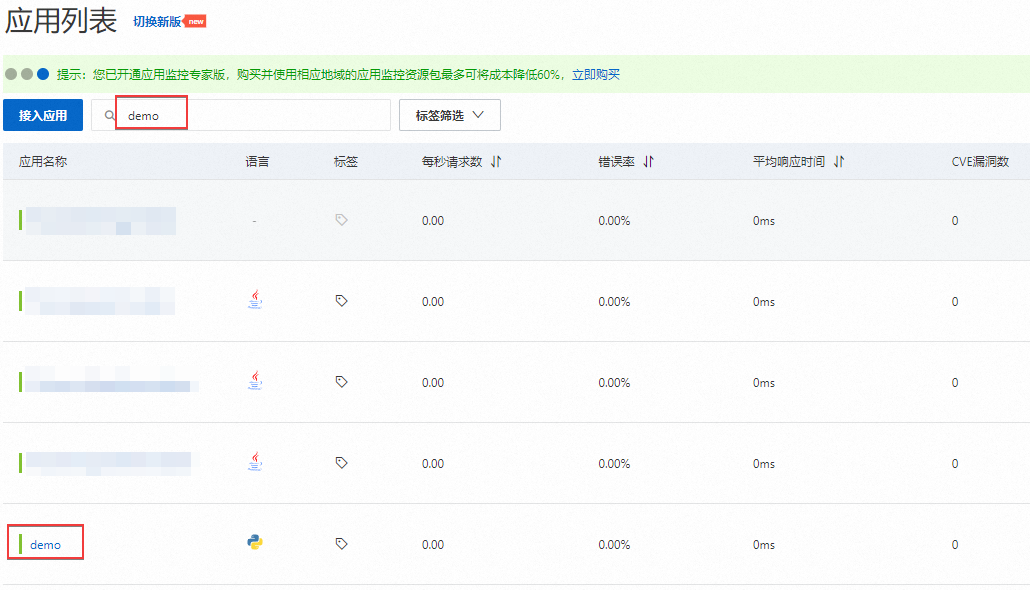Click the first gray carousel dot
This screenshot has width=1030, height=590.
(x=11, y=74)
